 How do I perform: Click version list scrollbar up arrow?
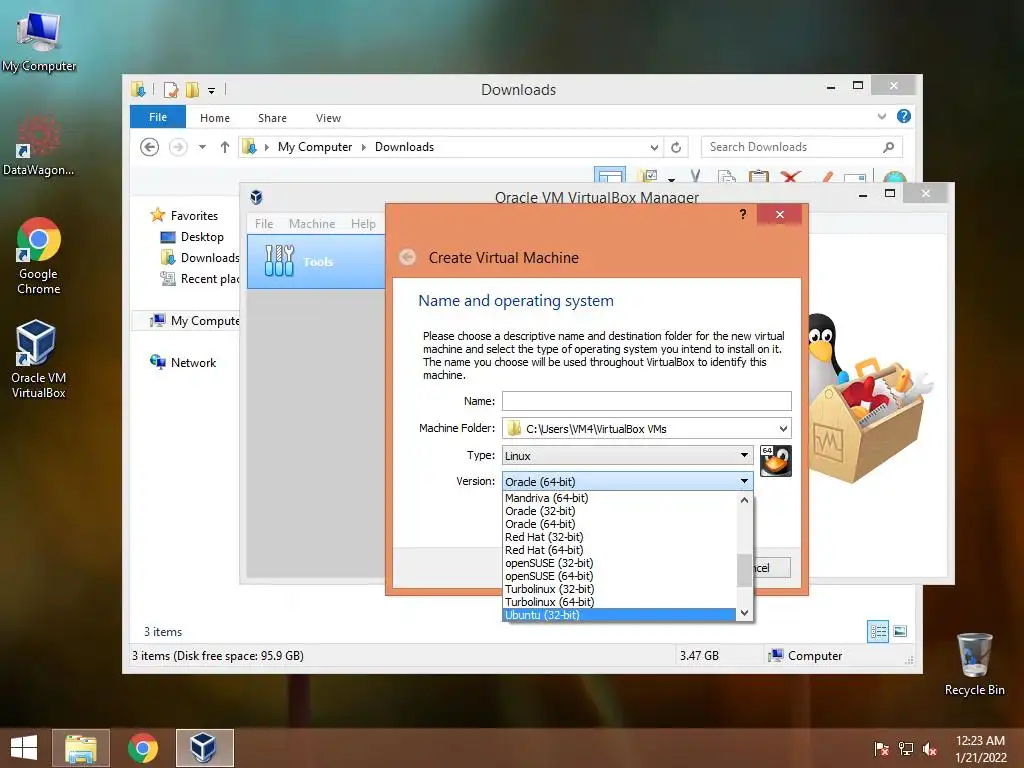click(x=744, y=500)
